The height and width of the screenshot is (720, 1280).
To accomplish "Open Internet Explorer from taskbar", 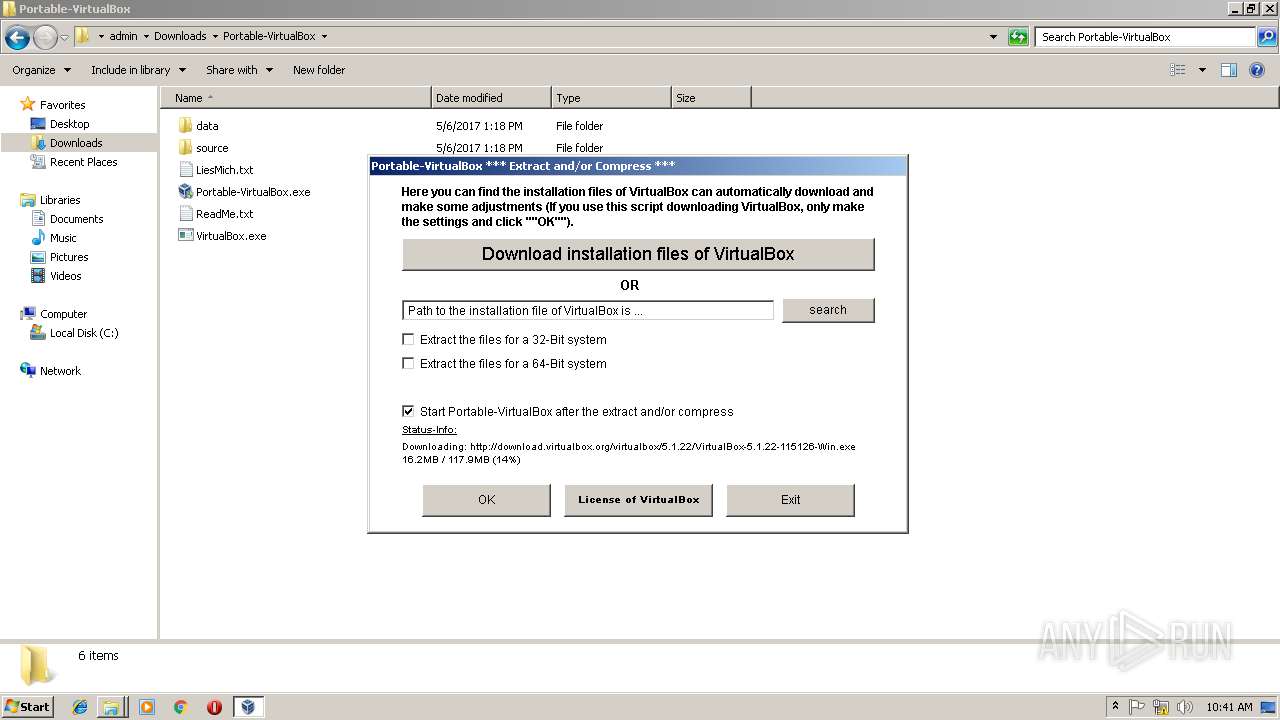I will point(80,707).
